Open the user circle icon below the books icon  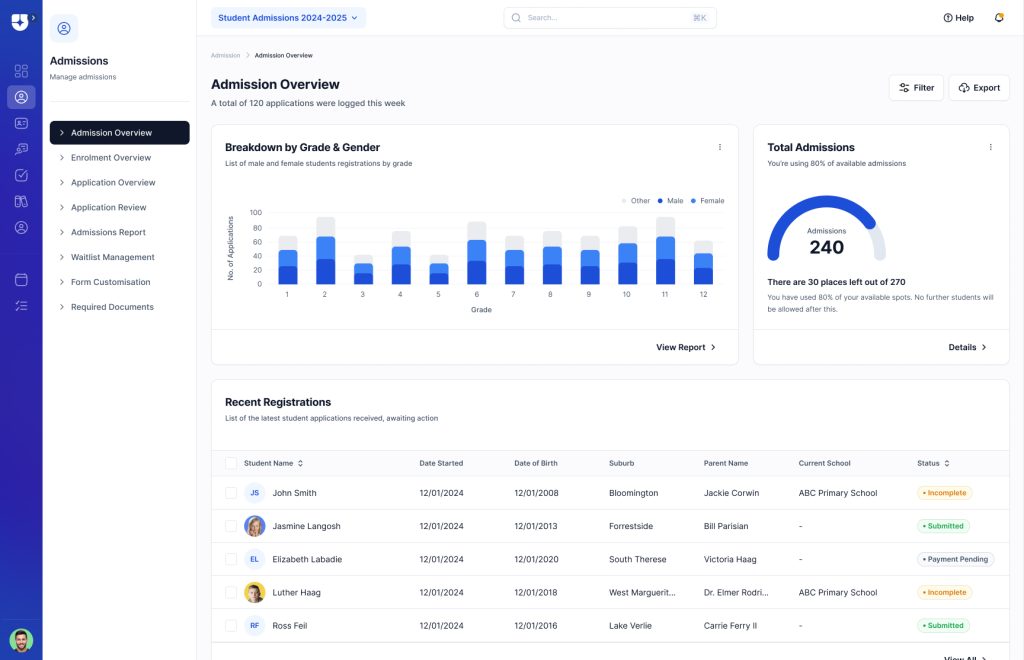coord(22,227)
